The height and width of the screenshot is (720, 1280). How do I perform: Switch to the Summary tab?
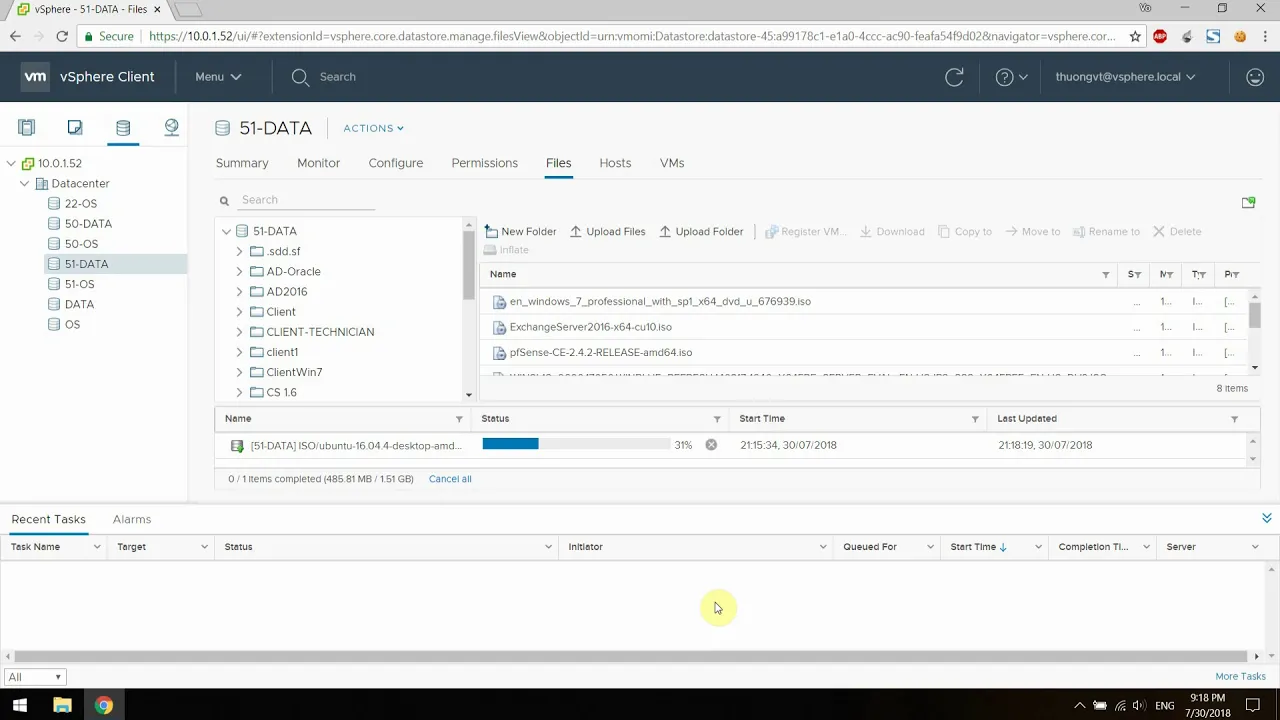242,163
